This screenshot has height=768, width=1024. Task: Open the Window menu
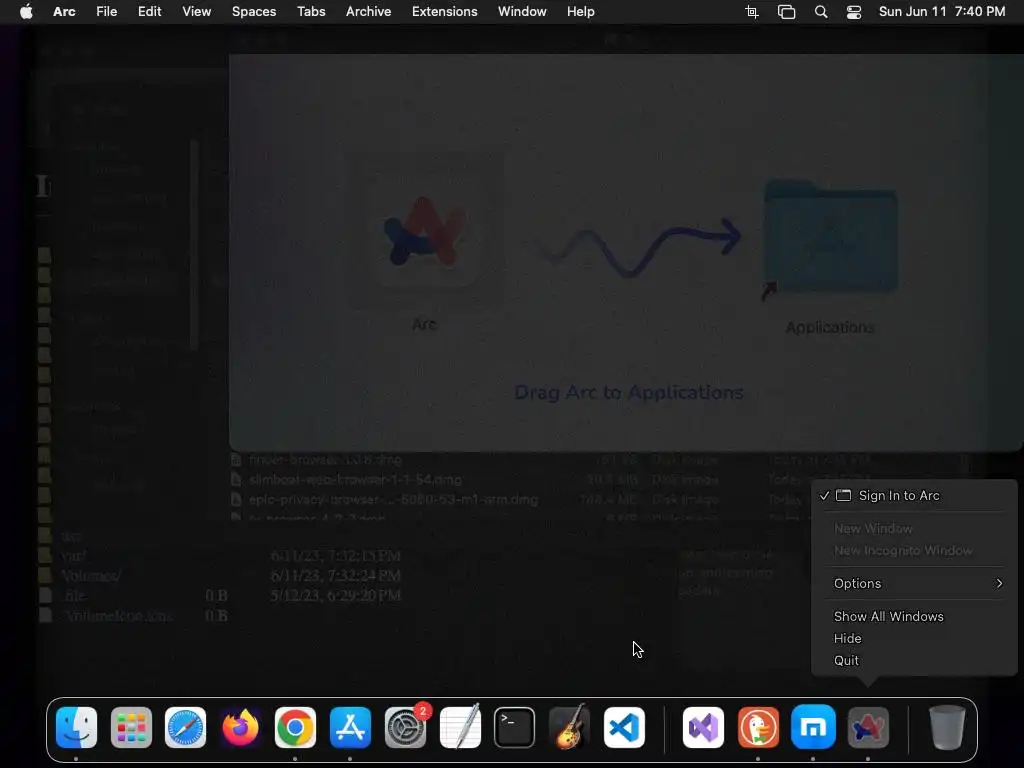click(522, 12)
